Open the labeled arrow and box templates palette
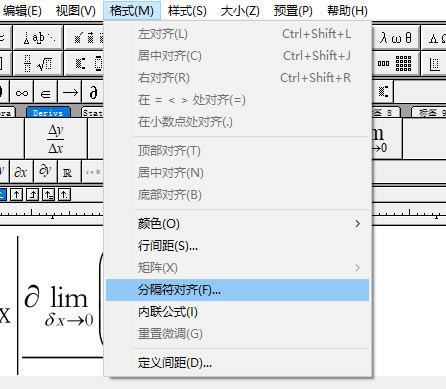The height and width of the screenshot is (389, 446). click(84, 63)
